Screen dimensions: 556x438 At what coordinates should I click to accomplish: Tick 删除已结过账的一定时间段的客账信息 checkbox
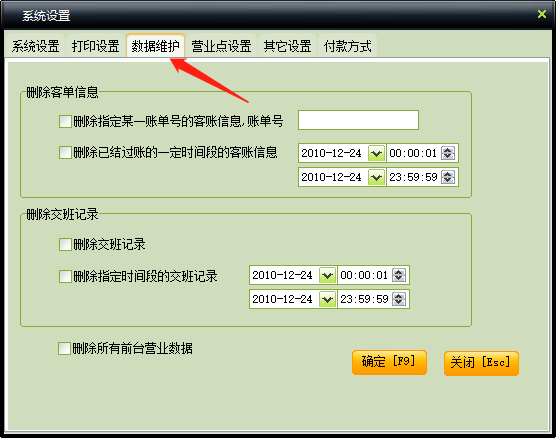65,153
